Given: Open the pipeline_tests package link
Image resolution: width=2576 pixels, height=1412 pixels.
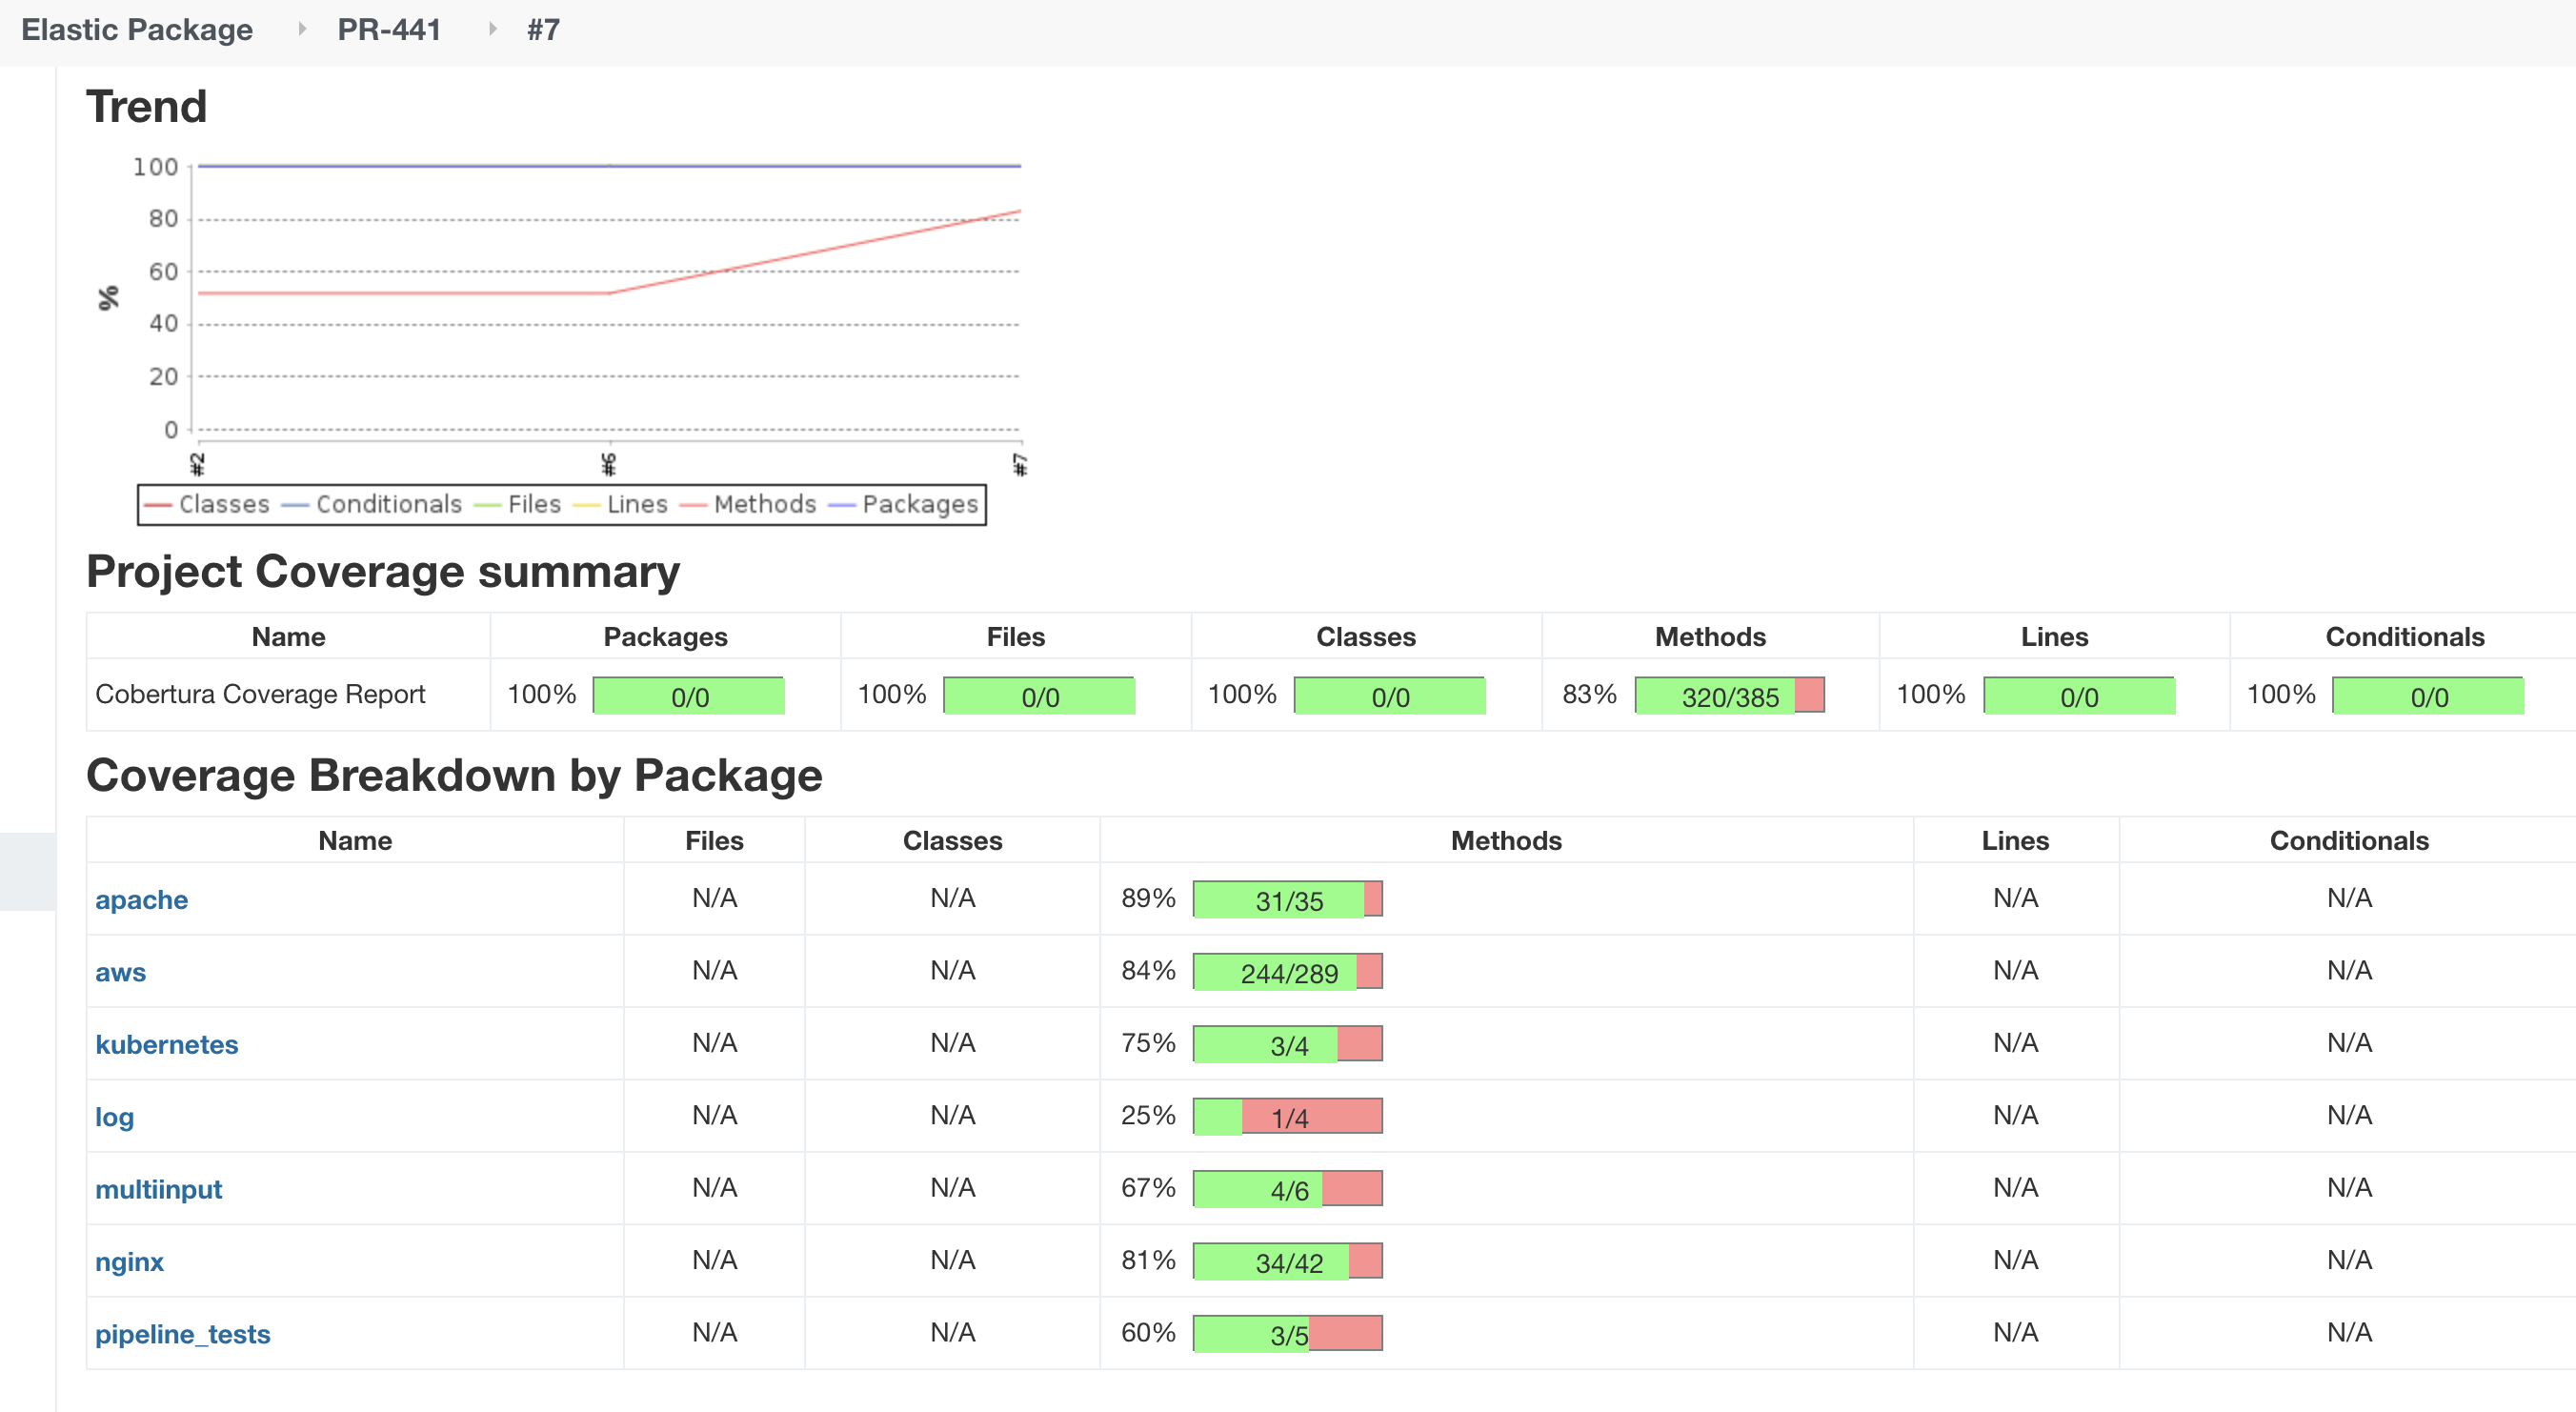Looking at the screenshot, I should pos(182,1334).
